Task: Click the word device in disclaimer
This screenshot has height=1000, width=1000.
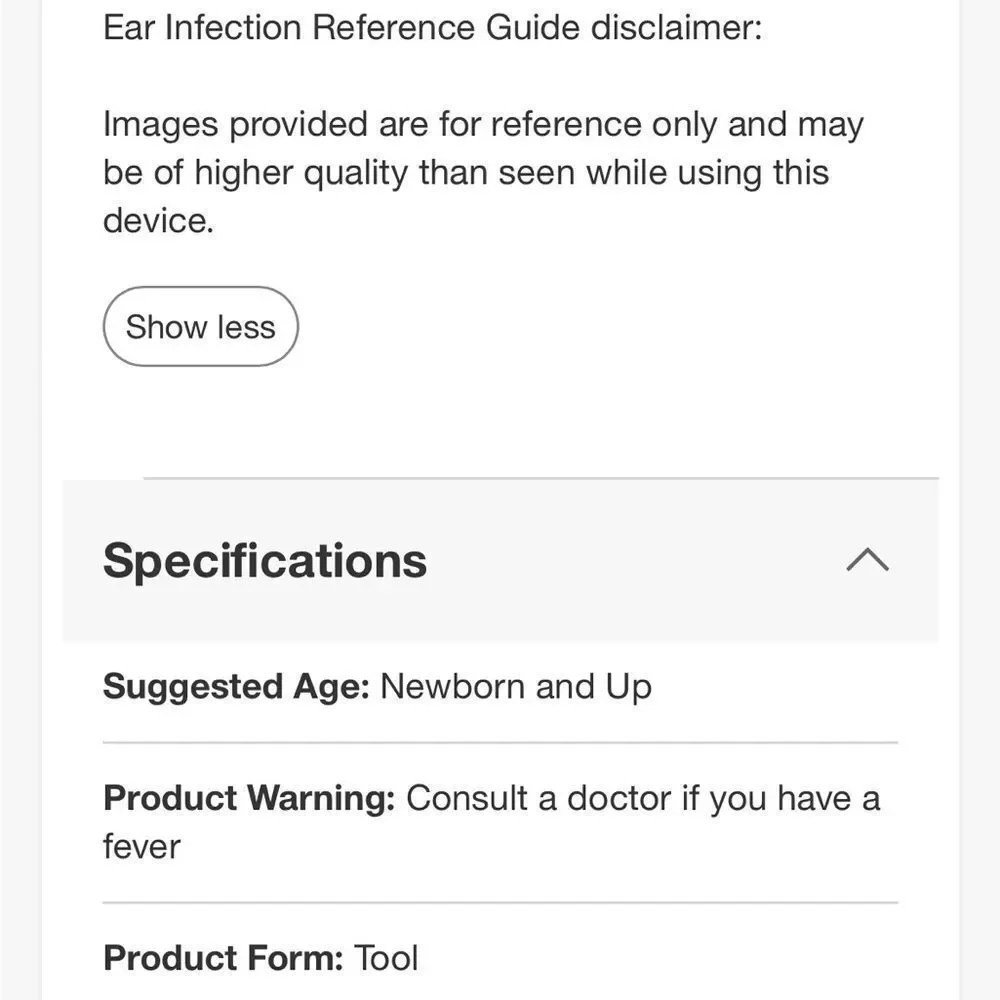Action: click(x=158, y=221)
